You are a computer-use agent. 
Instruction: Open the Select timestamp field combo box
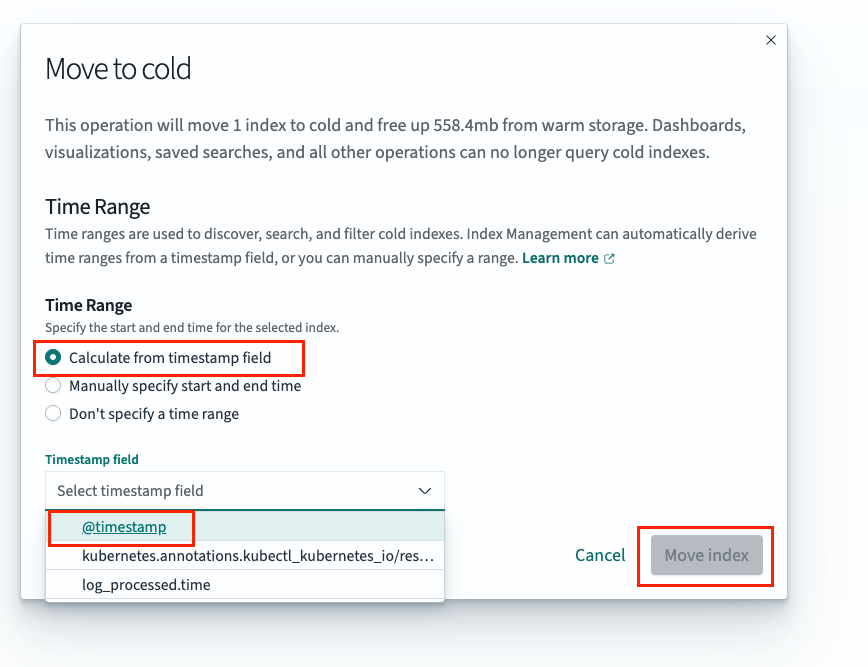[x=245, y=490]
